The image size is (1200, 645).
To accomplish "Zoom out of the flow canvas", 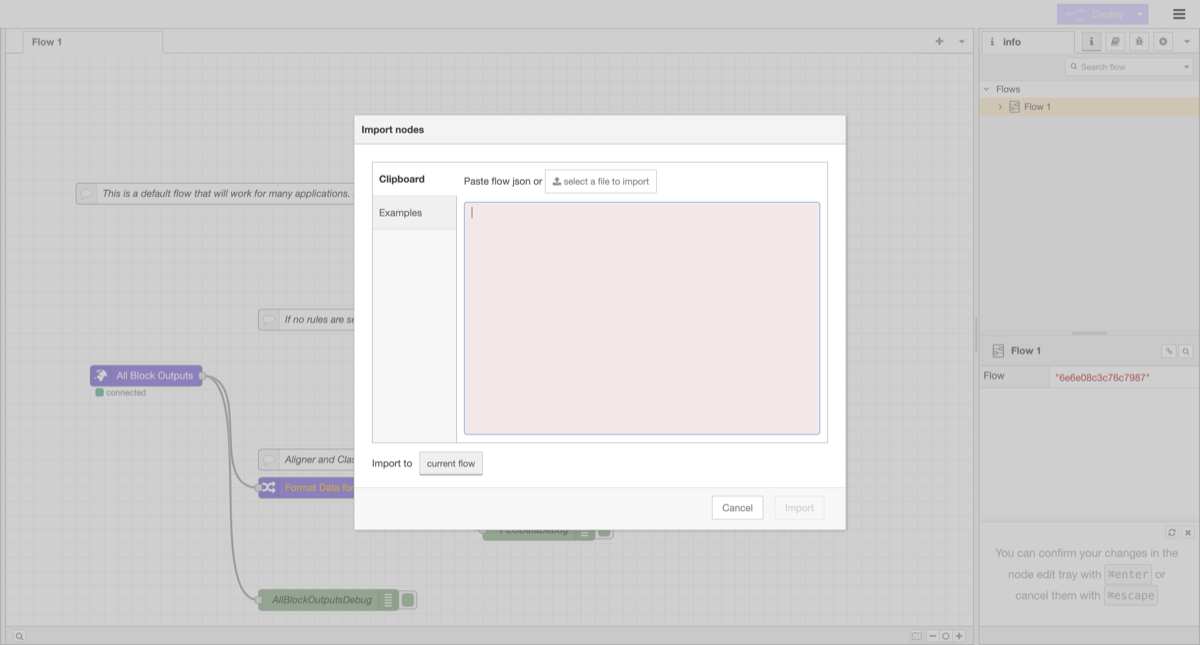I will tap(931, 635).
